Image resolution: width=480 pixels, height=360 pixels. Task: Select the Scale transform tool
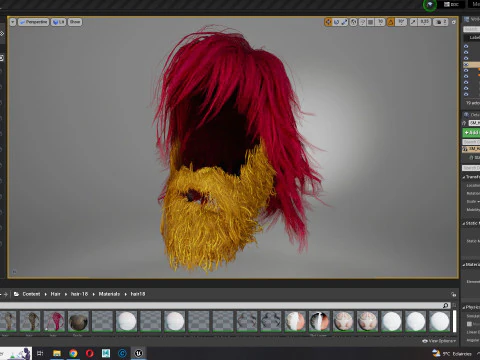coord(344,22)
